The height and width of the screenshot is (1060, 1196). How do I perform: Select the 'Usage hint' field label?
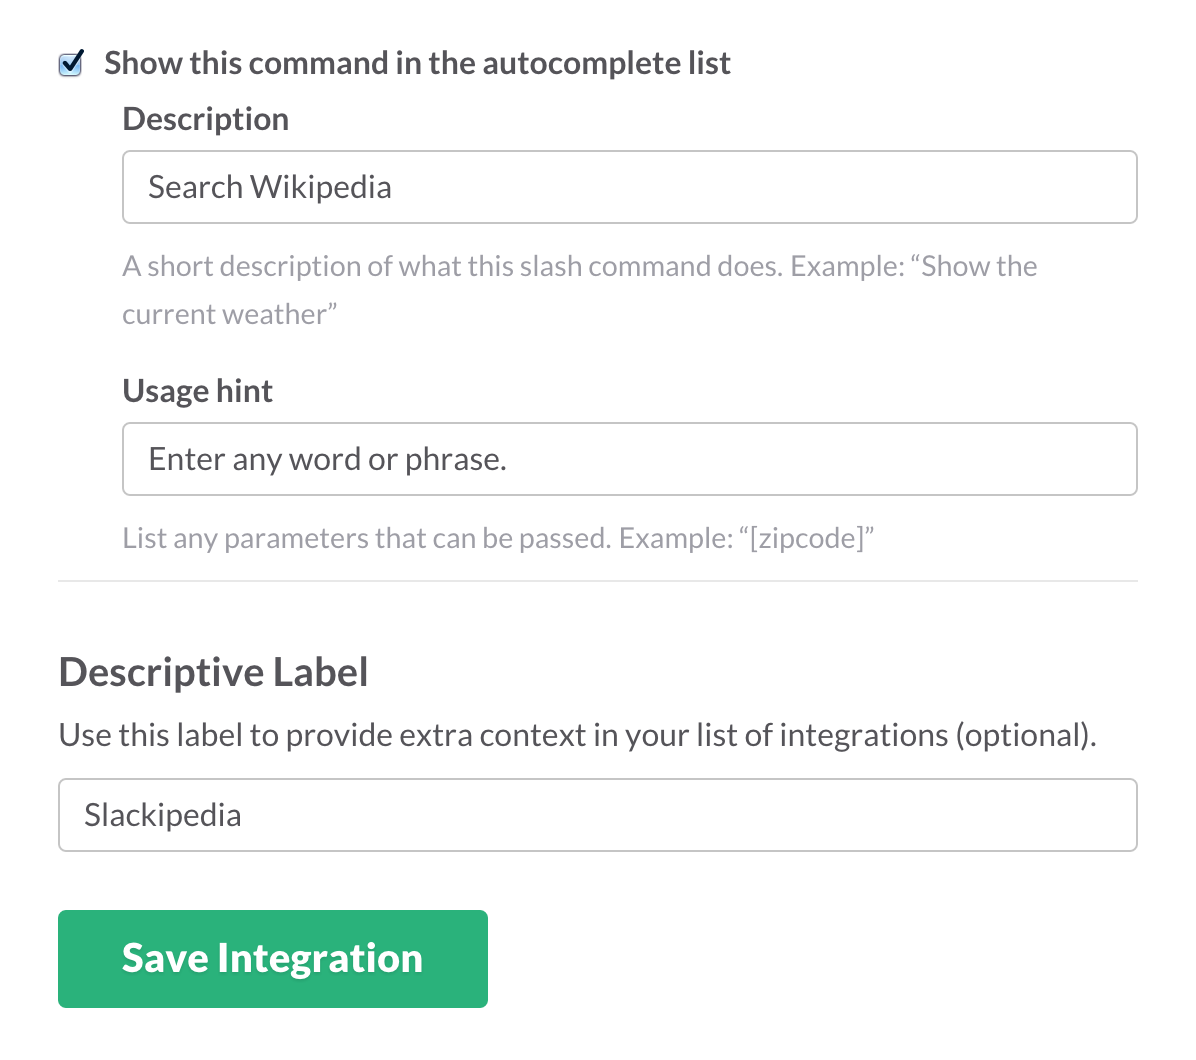coord(197,391)
